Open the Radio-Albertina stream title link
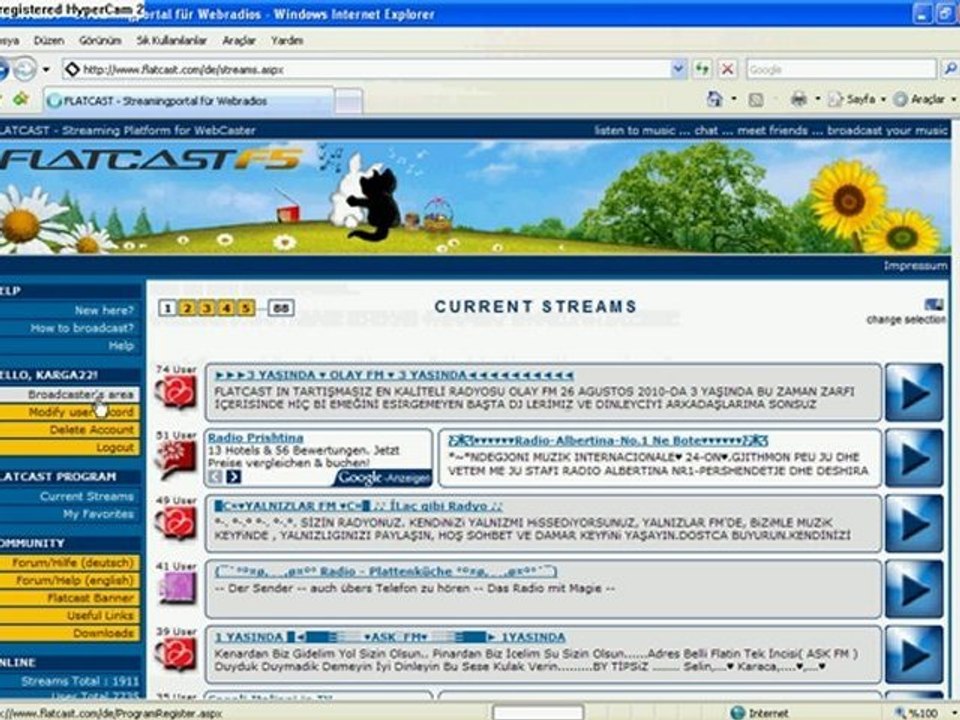 [x=608, y=441]
